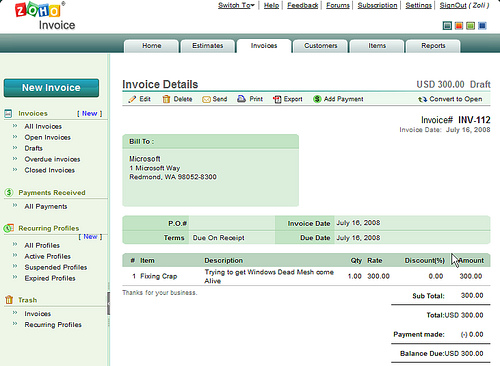Click the Delete trash can icon
The height and width of the screenshot is (366, 500).
(x=166, y=99)
